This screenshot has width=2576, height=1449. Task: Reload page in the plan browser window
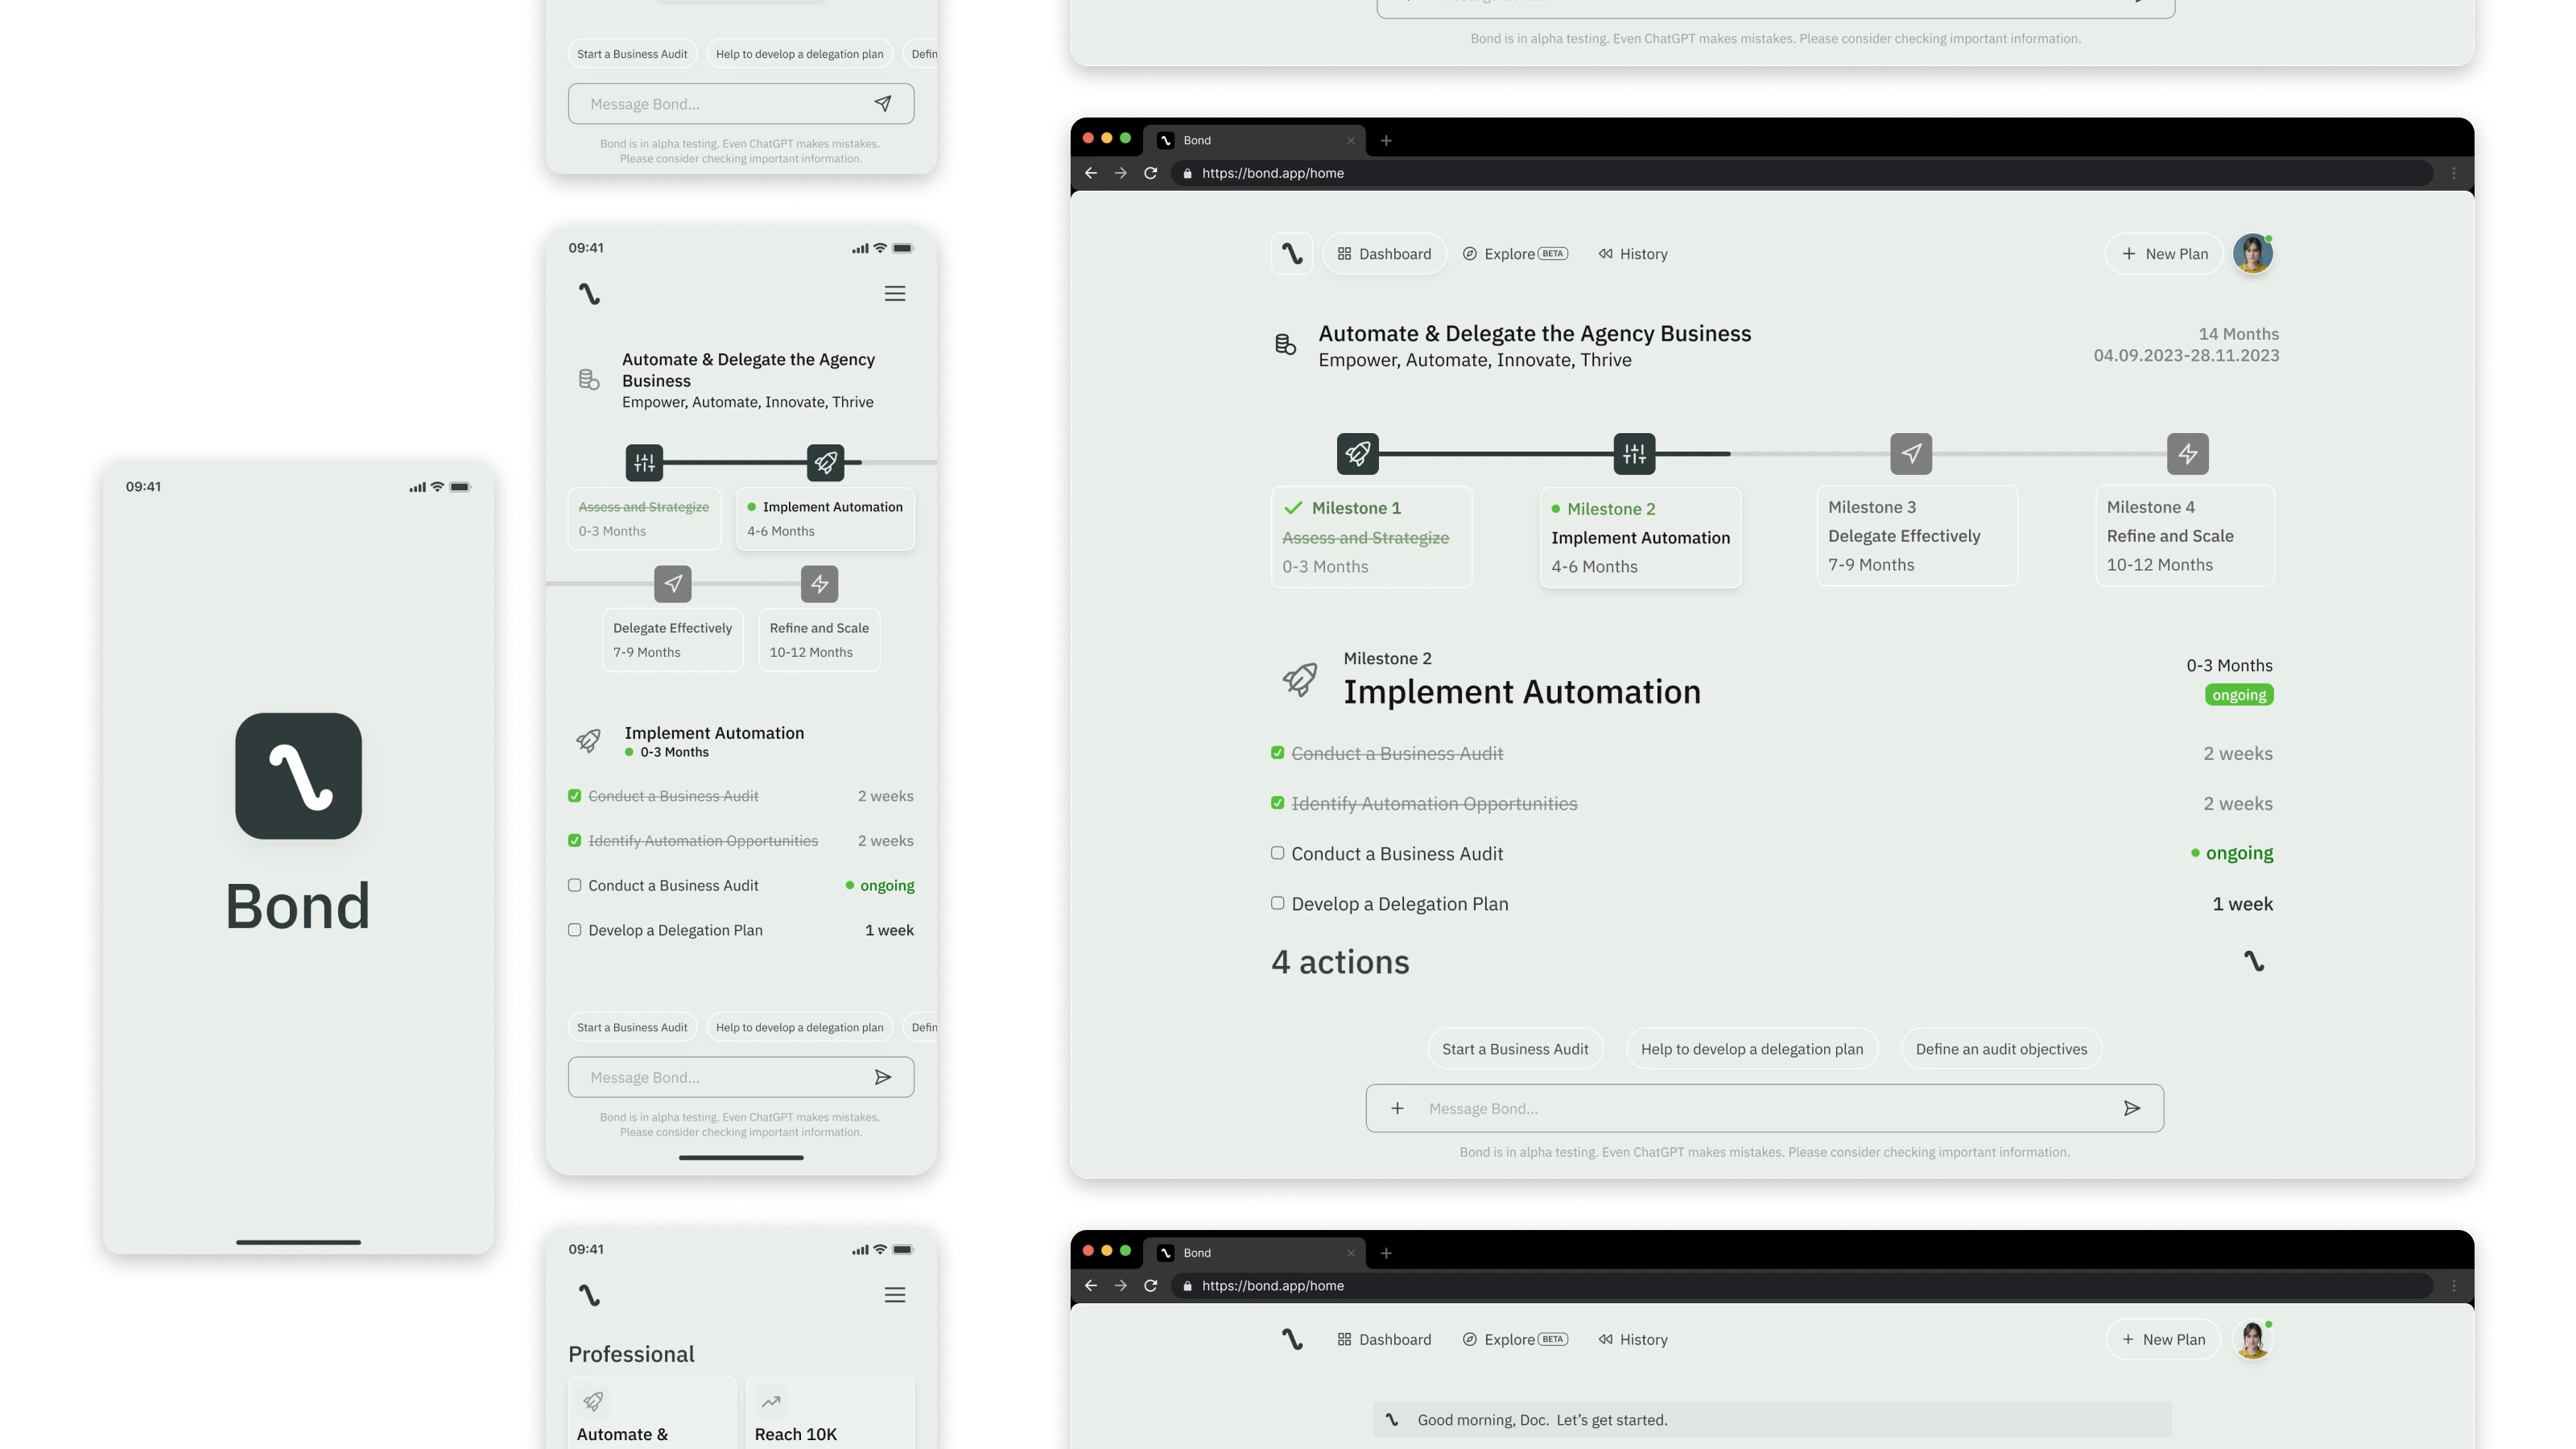click(1150, 173)
